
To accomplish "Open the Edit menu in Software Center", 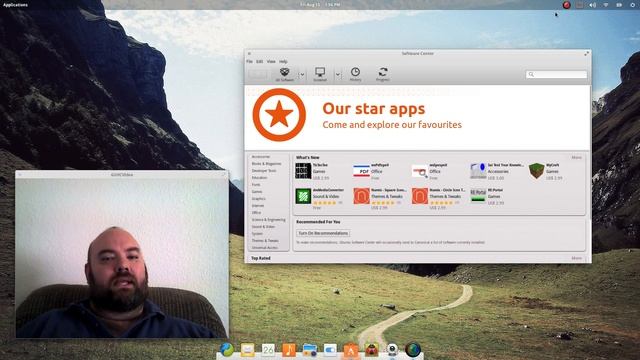I will click(x=260, y=61).
